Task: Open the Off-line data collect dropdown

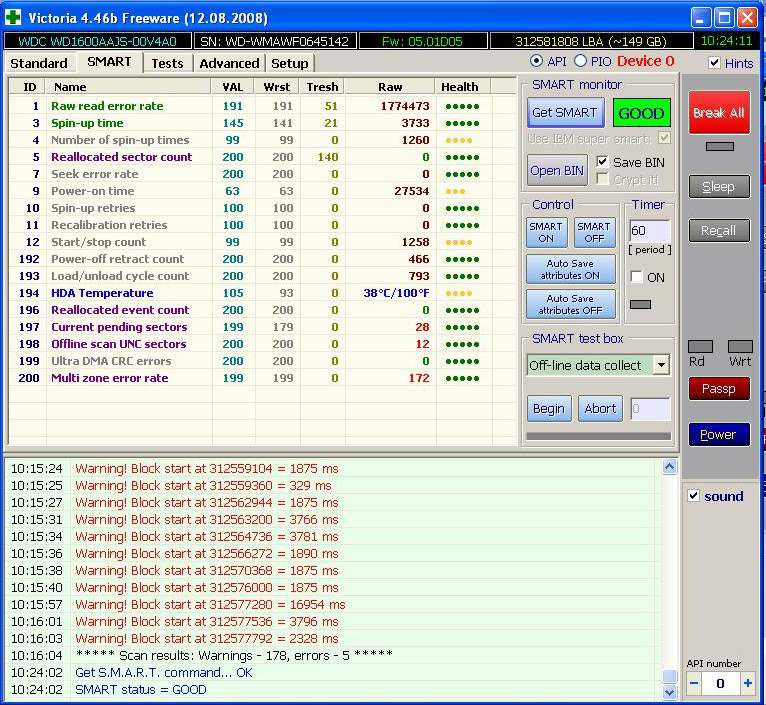Action: point(661,365)
